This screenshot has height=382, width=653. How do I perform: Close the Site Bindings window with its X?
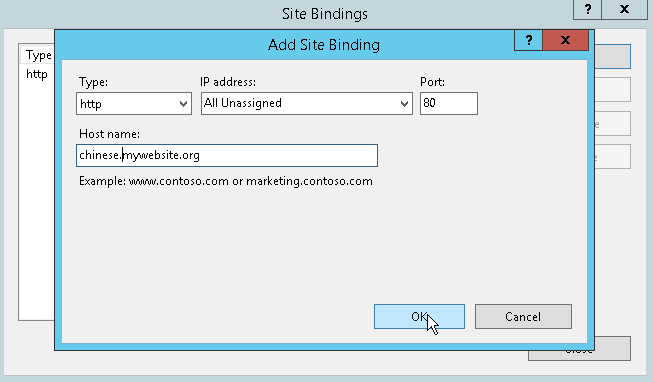coord(624,9)
